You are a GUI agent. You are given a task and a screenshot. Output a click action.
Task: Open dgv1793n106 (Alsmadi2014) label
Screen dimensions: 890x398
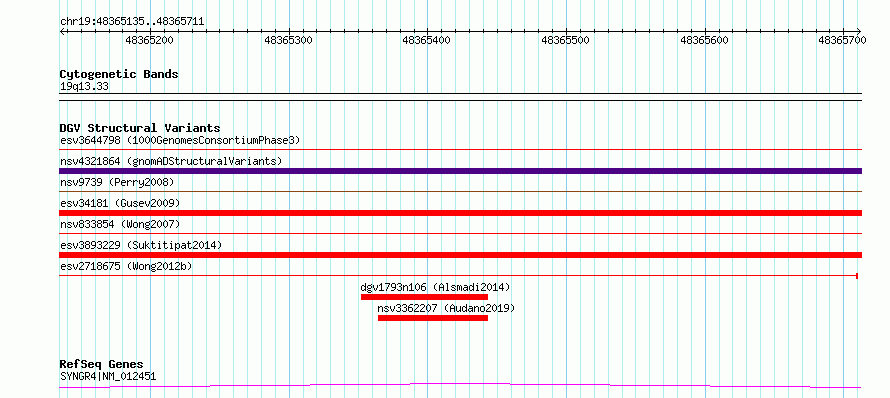(435, 287)
